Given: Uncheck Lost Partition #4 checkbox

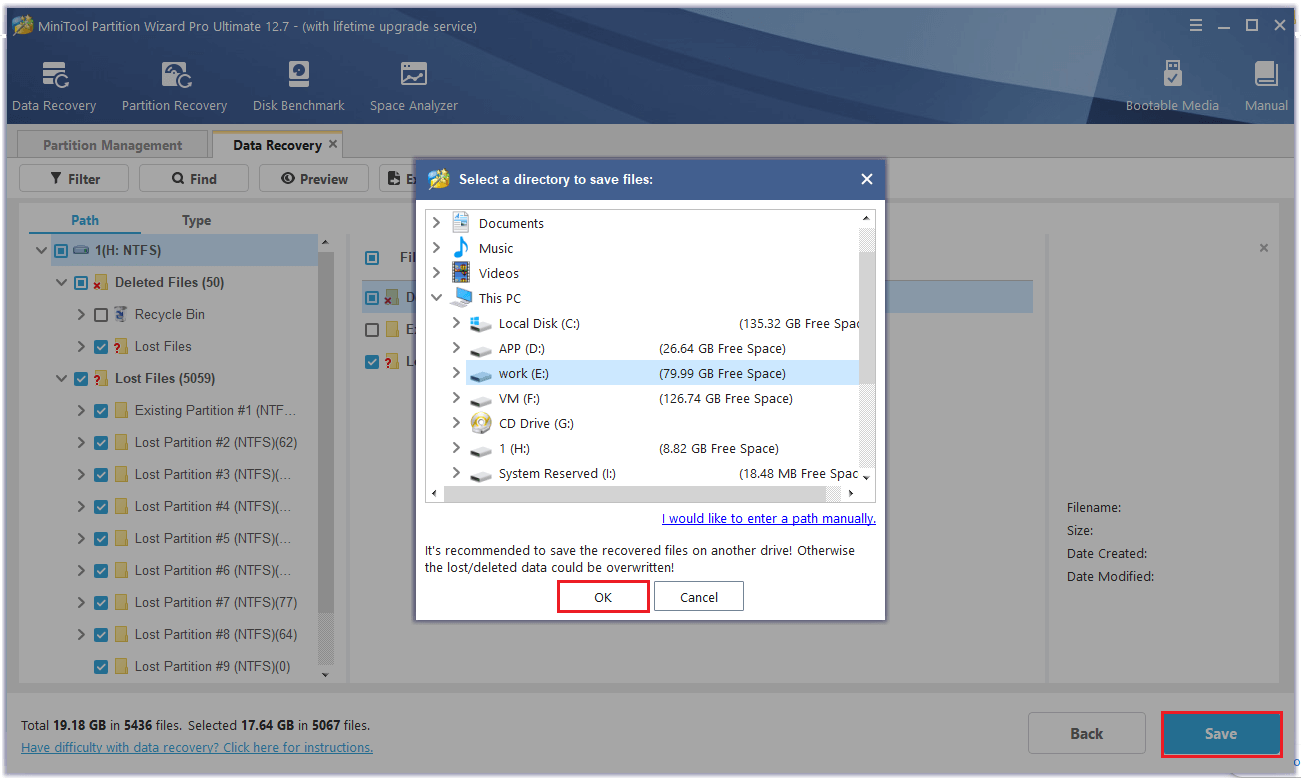Looking at the screenshot, I should pos(100,506).
